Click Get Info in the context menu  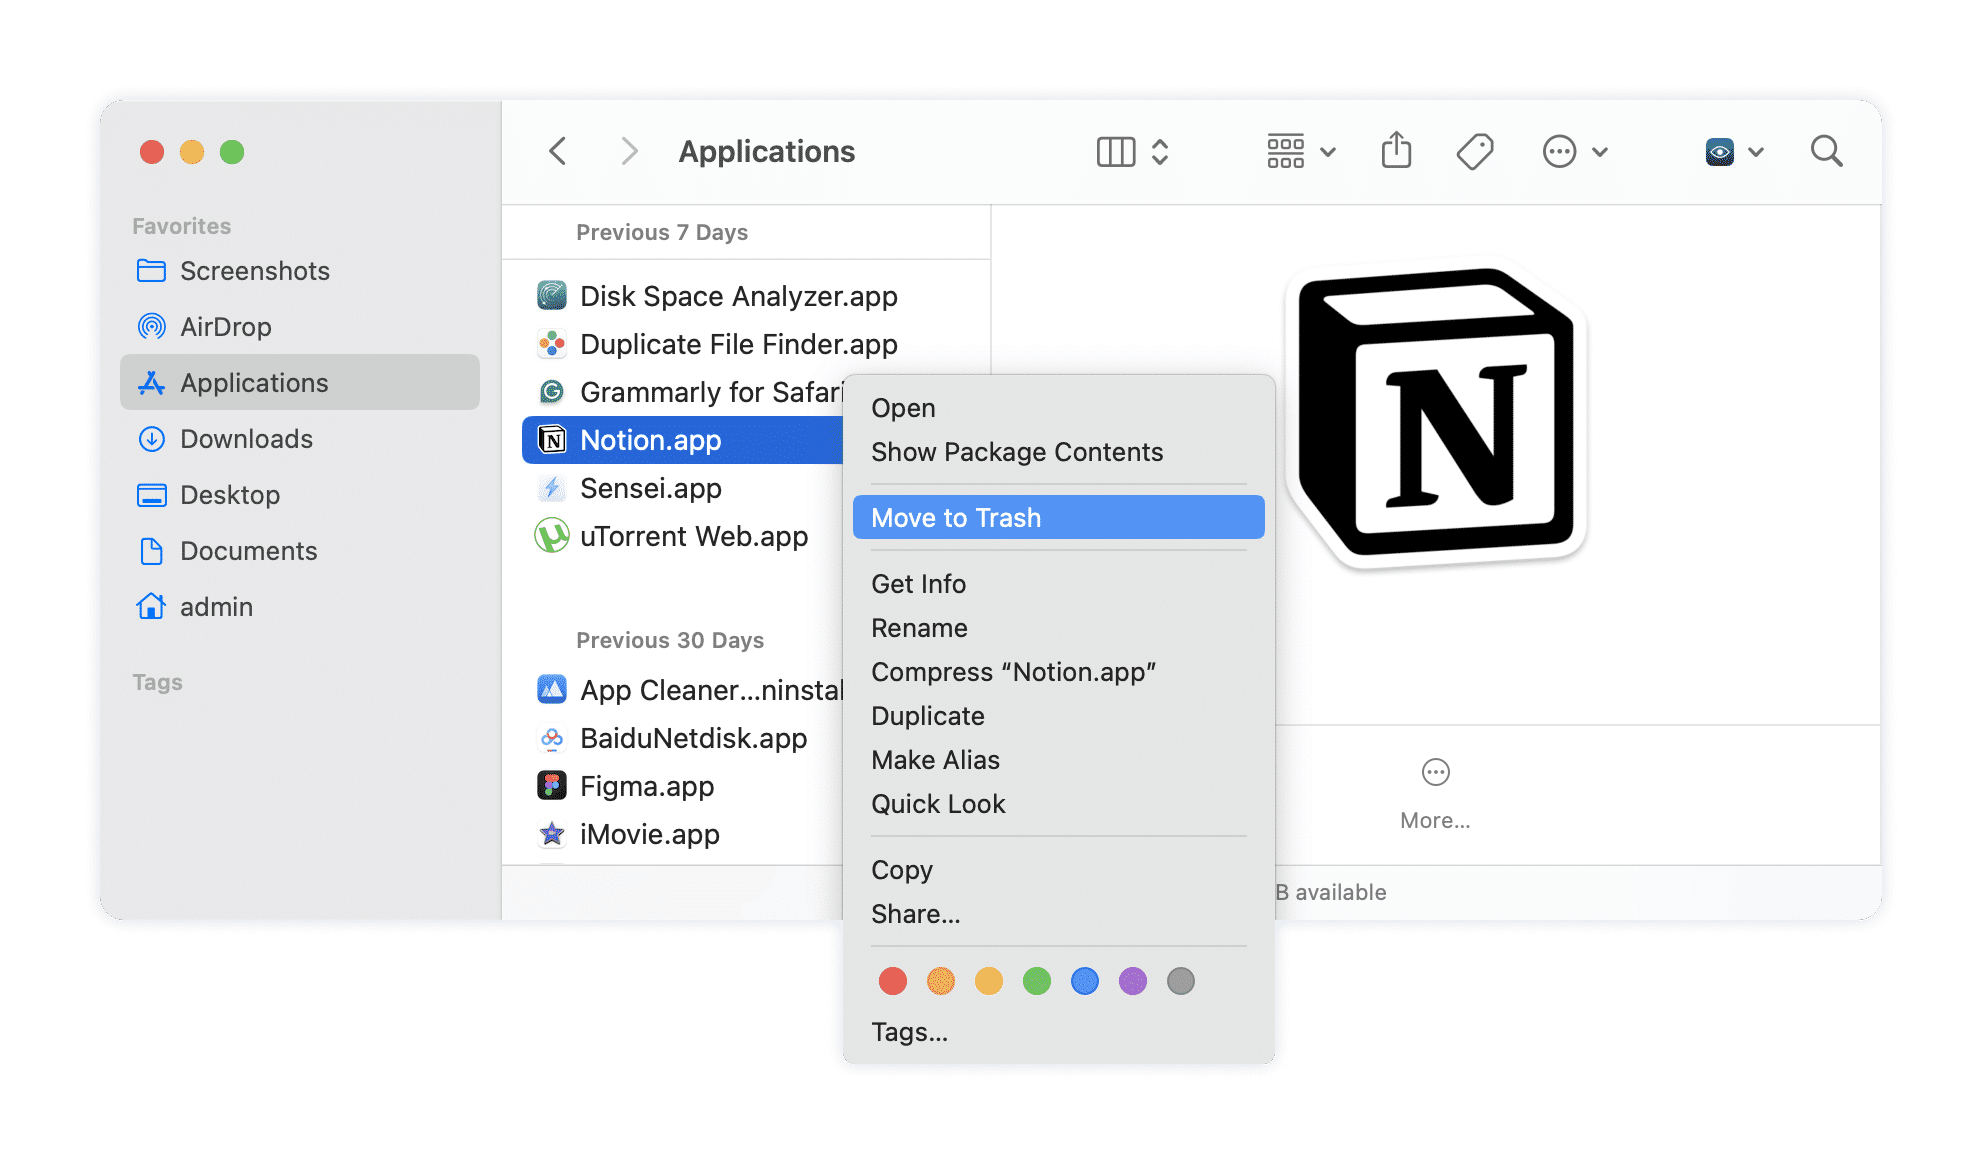tap(918, 583)
